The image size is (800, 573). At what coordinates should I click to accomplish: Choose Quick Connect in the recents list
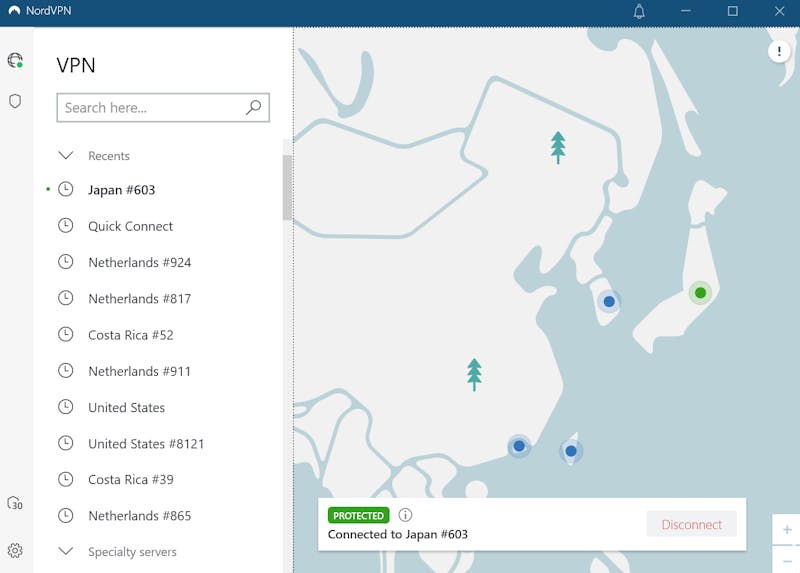click(130, 226)
